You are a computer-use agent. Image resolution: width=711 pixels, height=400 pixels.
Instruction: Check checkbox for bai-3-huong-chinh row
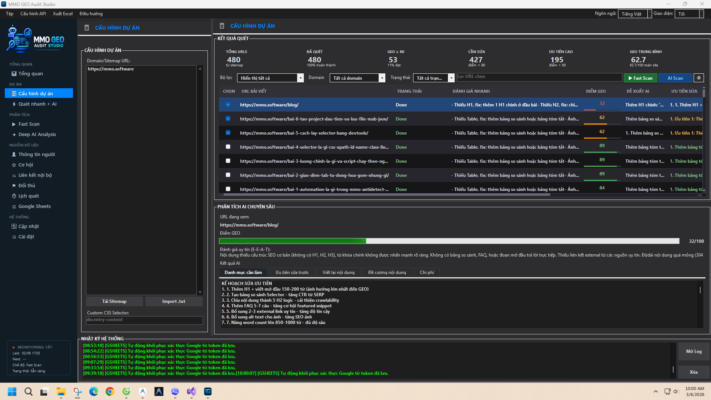point(228,161)
